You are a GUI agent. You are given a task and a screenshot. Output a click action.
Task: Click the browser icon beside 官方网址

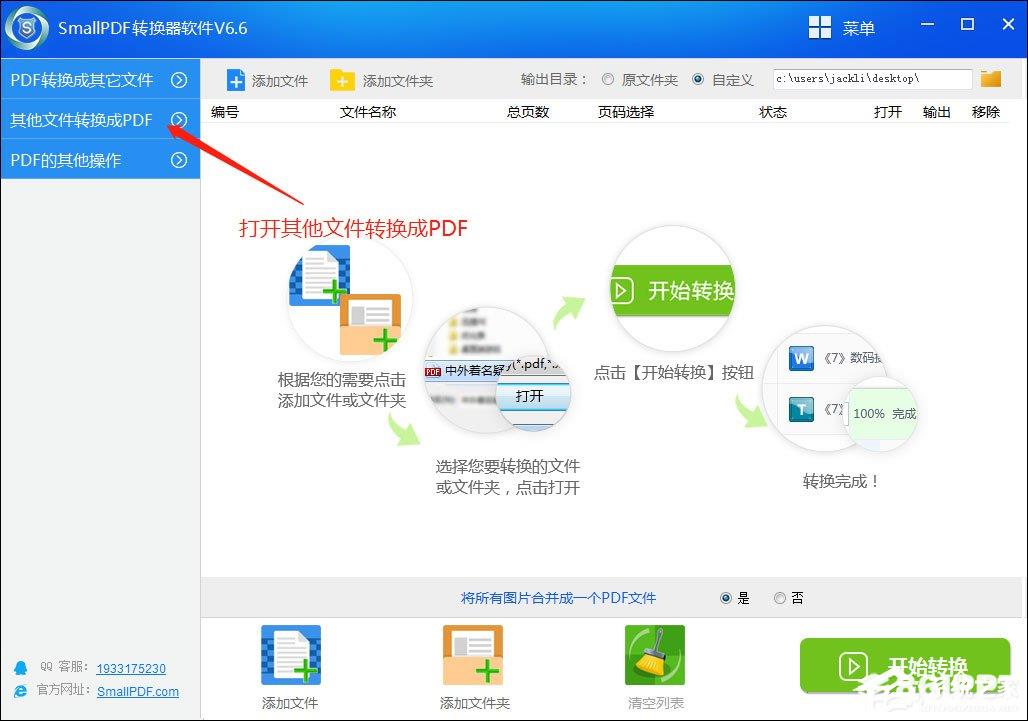[20, 691]
